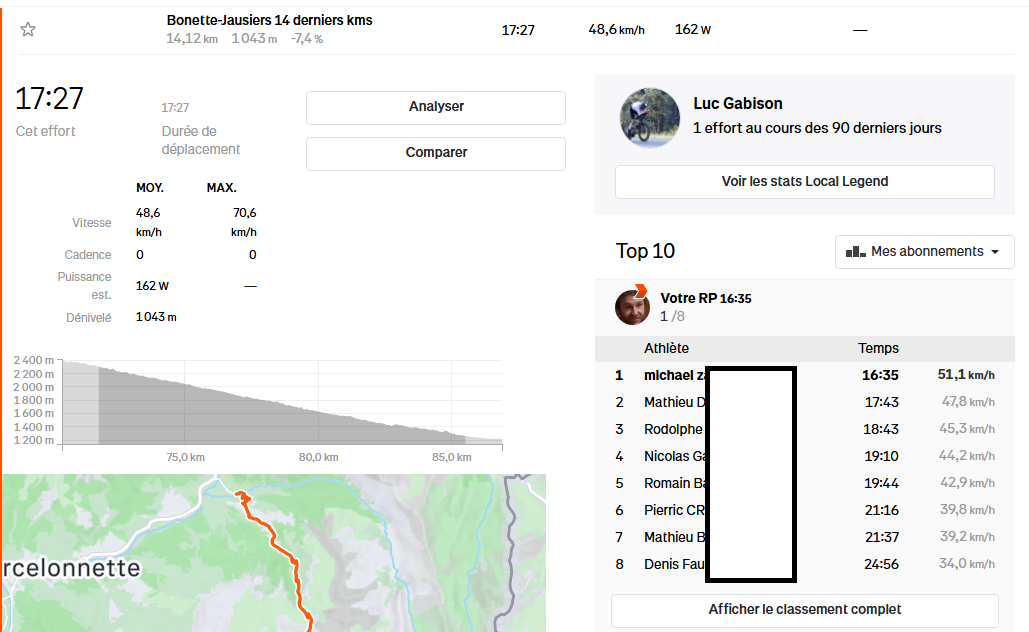Viewport: 1029px width, 632px height.
Task: Open the Bonette-Jausiers 14 derniers kms segment title
Action: pos(269,20)
